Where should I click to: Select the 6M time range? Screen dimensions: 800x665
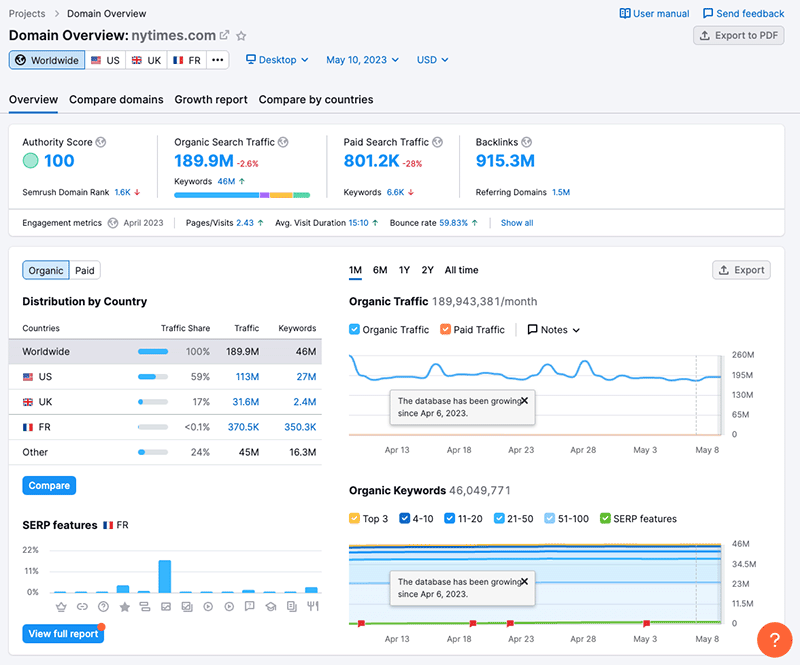(380, 270)
